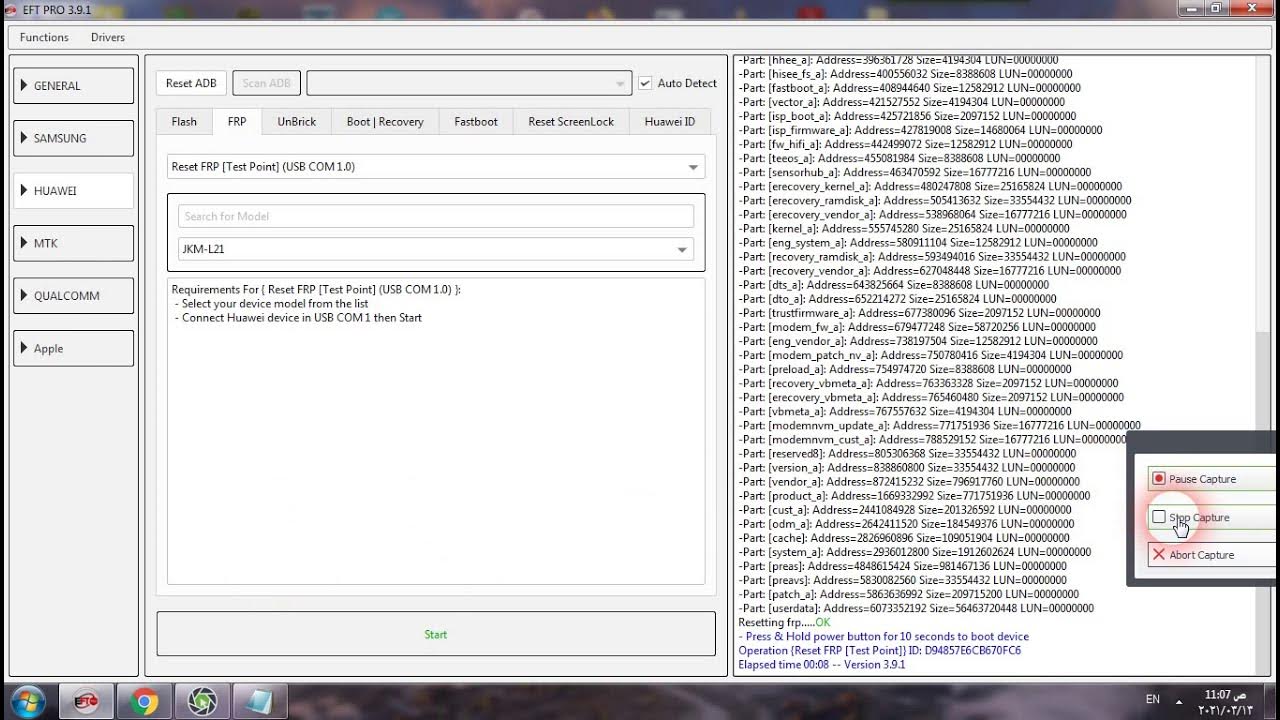The width and height of the screenshot is (1280, 720).
Task: Expand the GENERAL section
Action: click(74, 86)
